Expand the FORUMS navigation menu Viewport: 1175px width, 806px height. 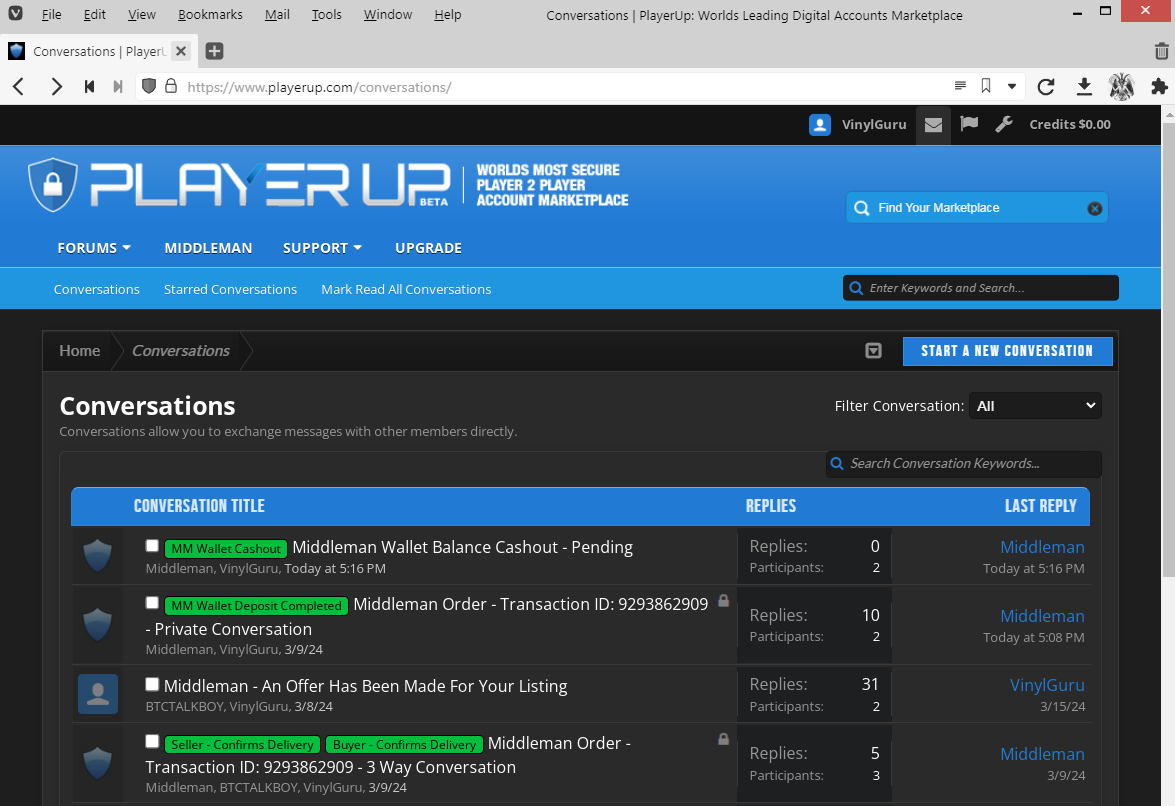click(x=94, y=248)
